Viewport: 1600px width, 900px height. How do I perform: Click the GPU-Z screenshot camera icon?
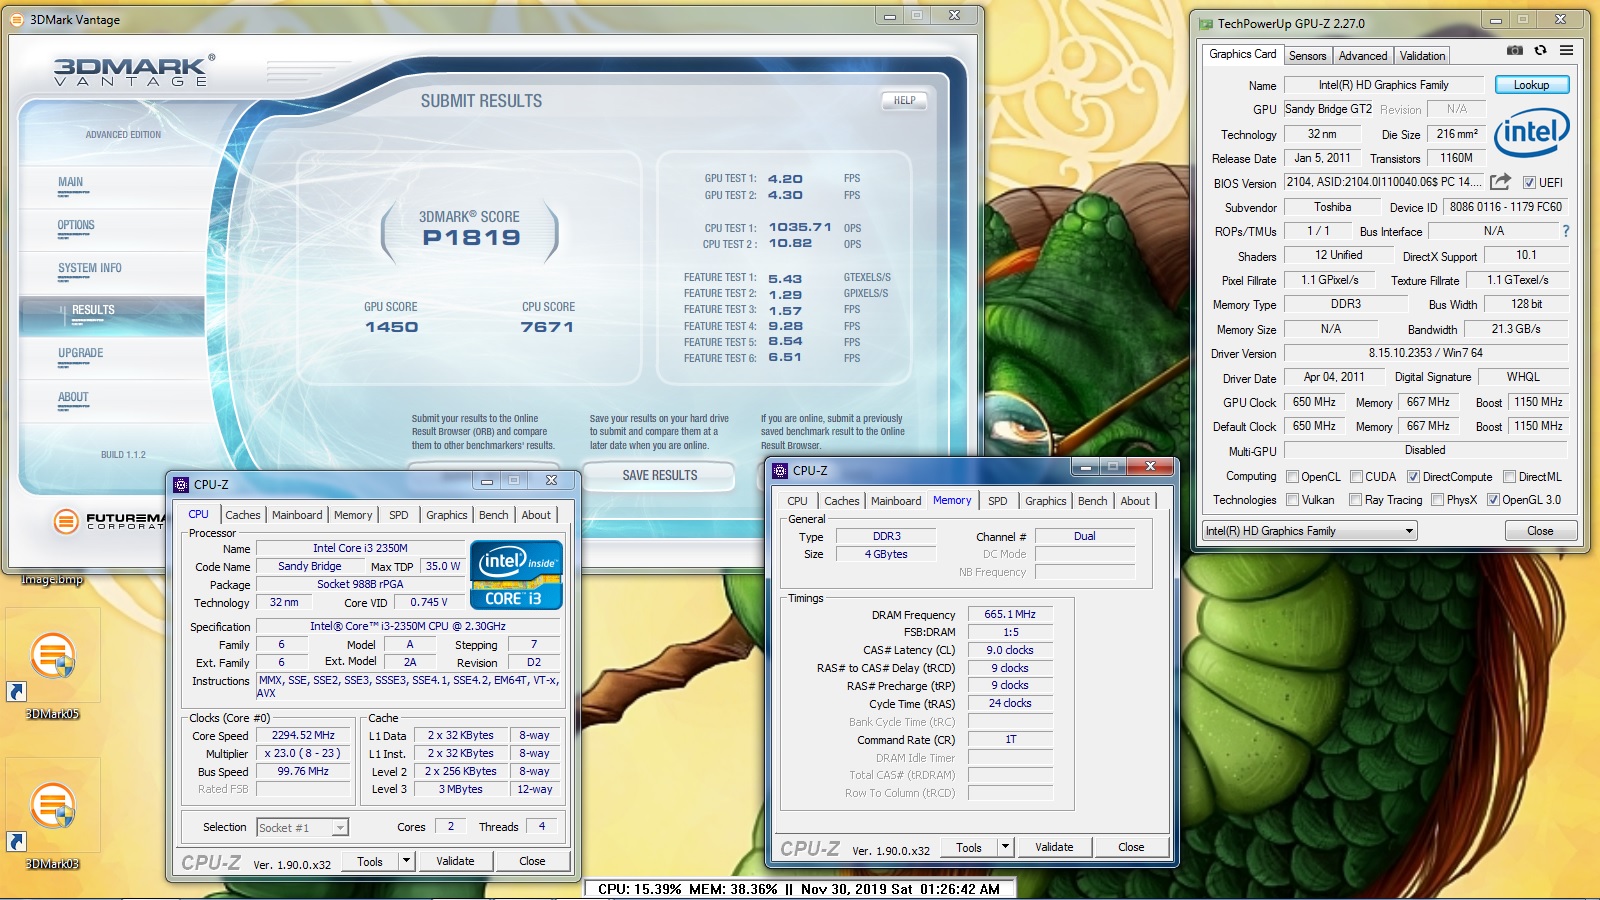pyautogui.click(x=1515, y=50)
